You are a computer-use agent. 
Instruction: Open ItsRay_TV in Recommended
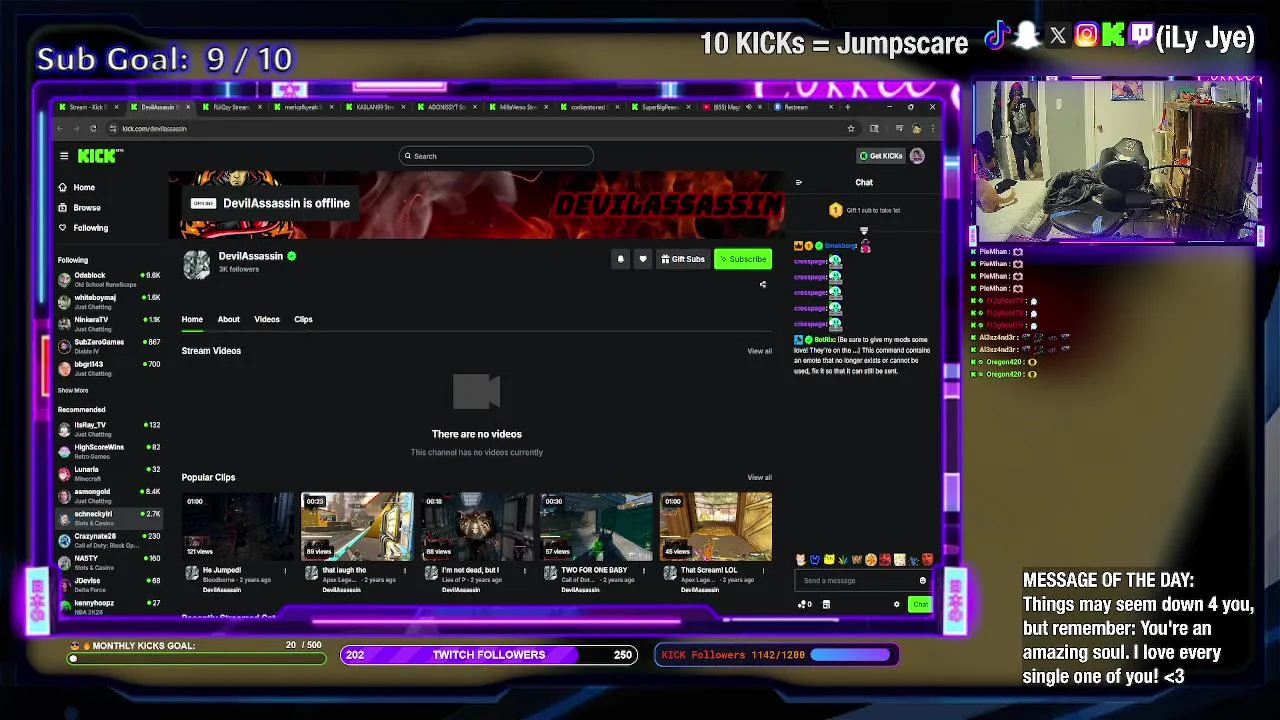coord(109,429)
